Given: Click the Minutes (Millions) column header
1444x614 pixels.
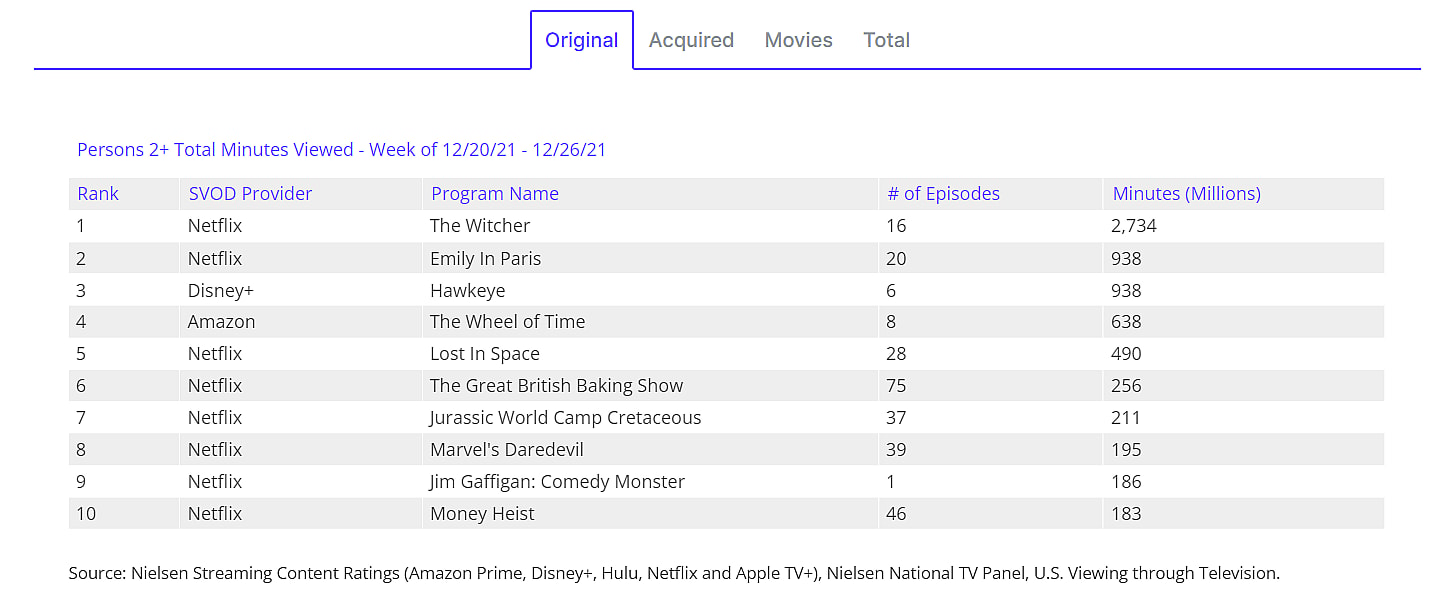Looking at the screenshot, I should click(1186, 194).
